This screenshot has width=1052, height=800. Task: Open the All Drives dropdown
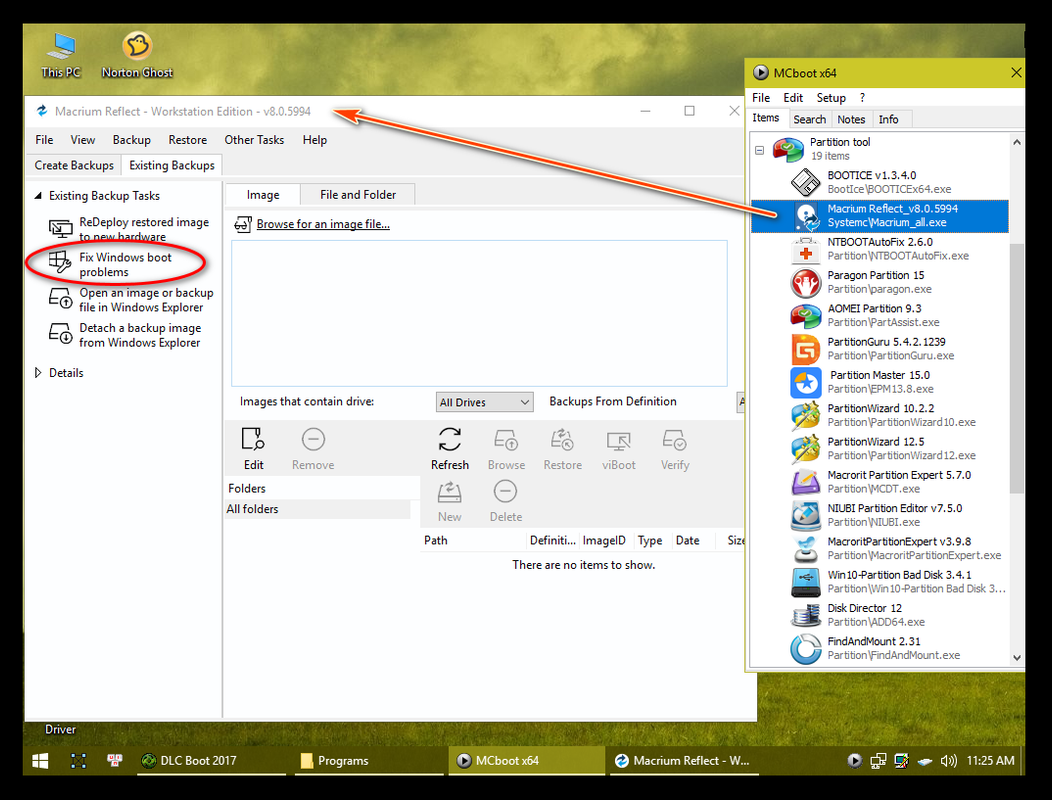pos(484,402)
